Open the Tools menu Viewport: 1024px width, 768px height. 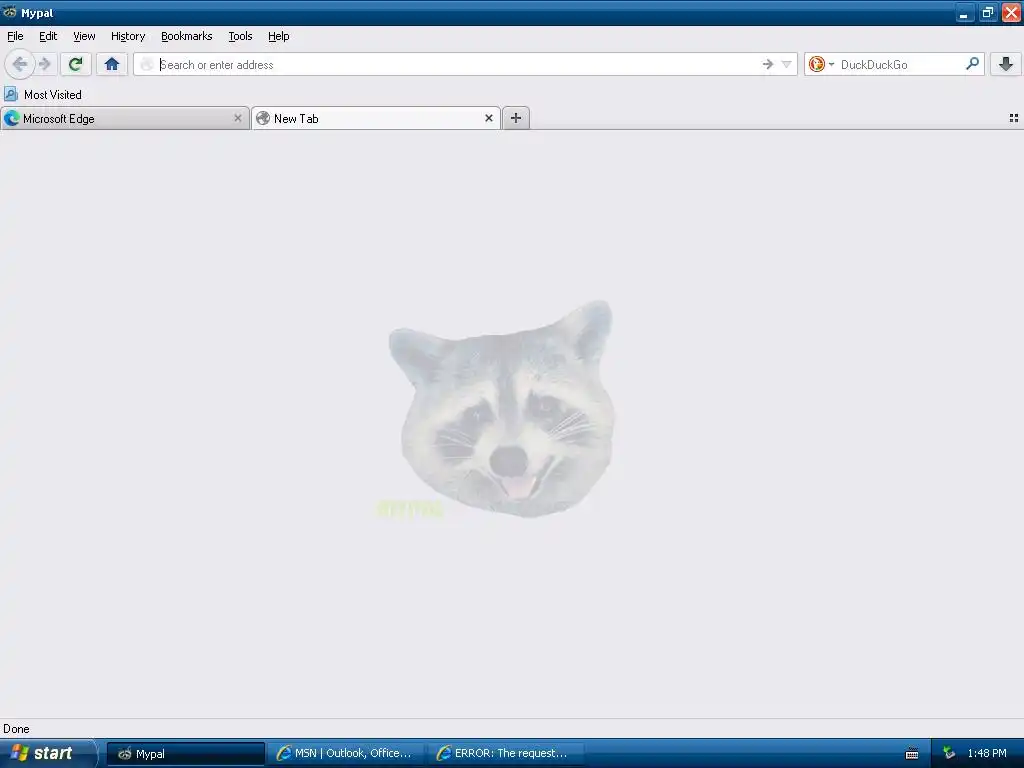point(240,36)
